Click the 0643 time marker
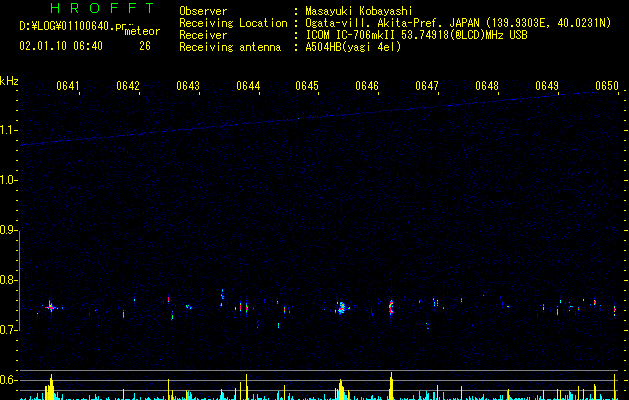629x400 pixels. point(188,86)
